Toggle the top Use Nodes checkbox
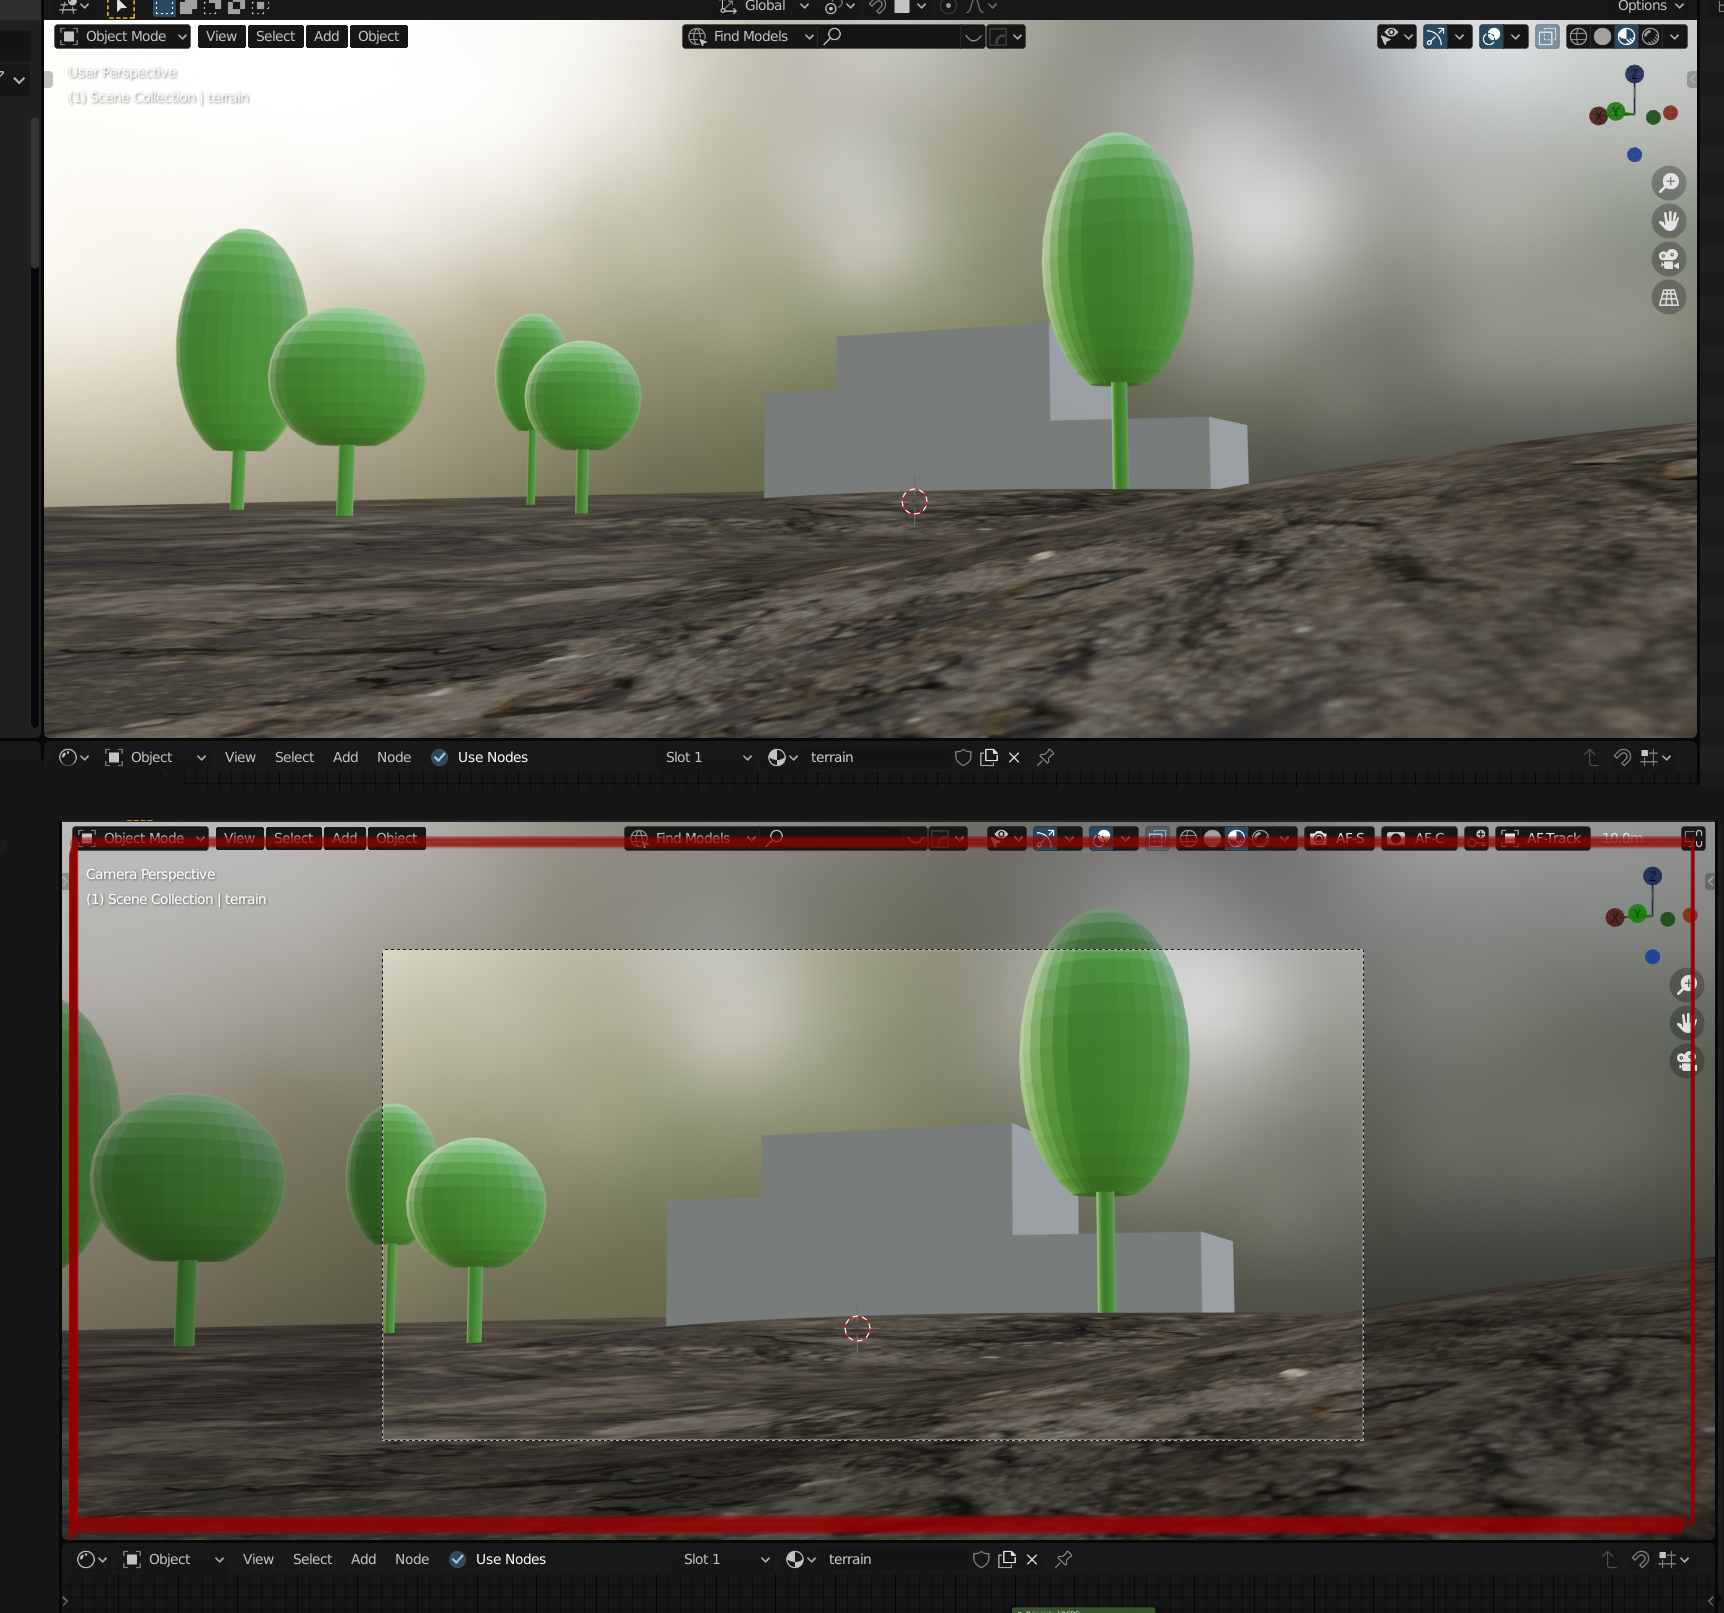The height and width of the screenshot is (1613, 1724). point(439,757)
